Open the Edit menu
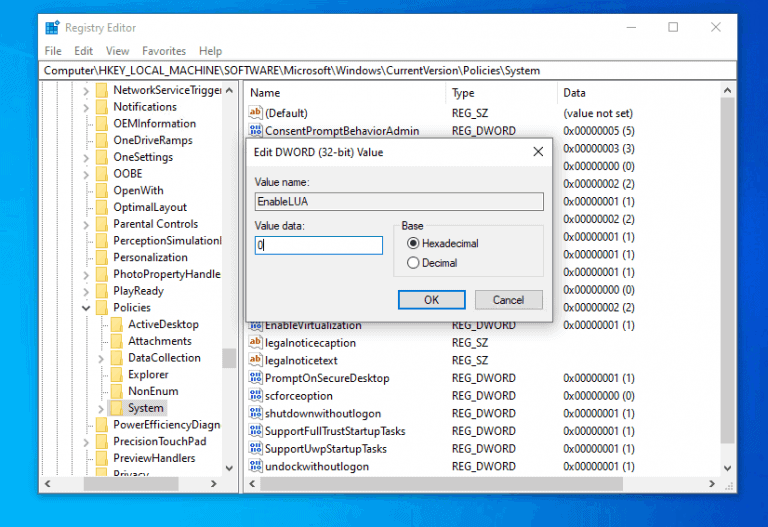 (x=84, y=51)
